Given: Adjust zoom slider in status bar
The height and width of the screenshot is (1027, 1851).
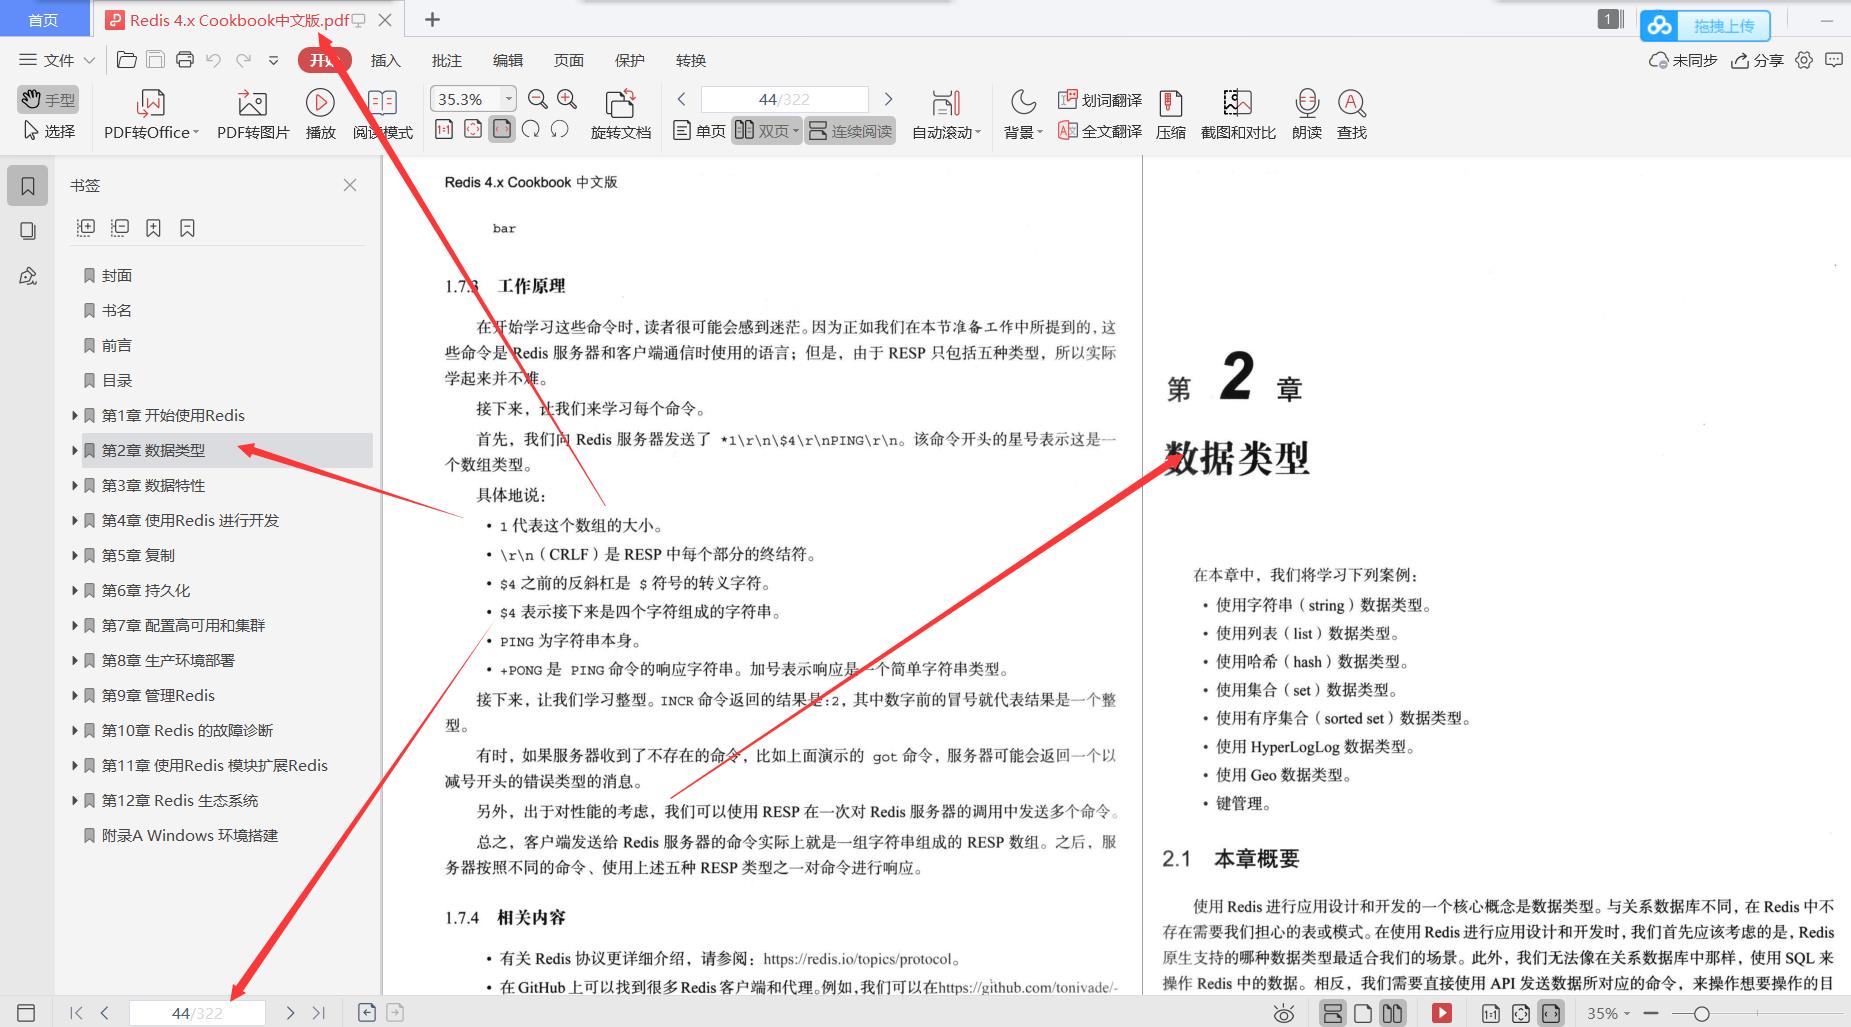Looking at the screenshot, I should (1701, 1014).
